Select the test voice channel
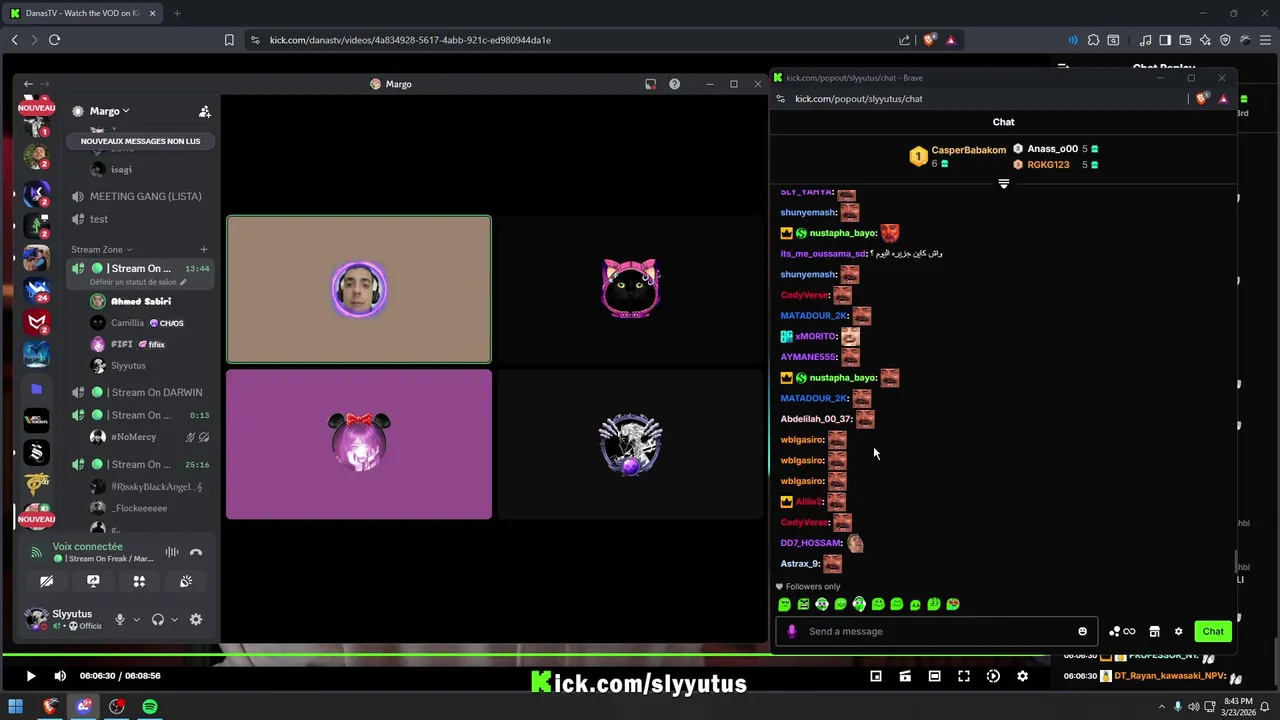This screenshot has height=720, width=1280. [140, 219]
